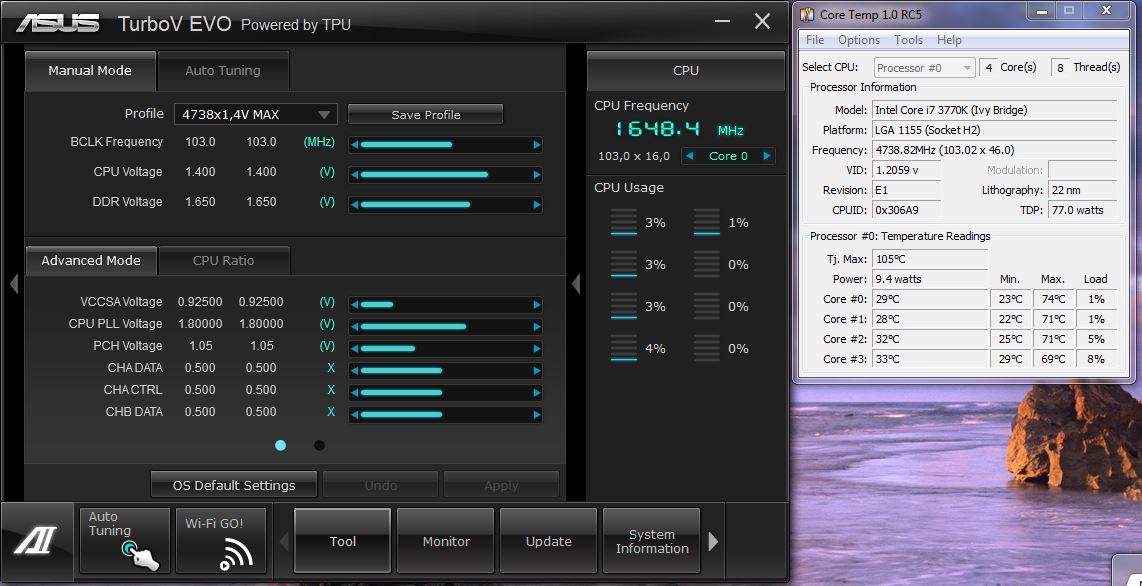1142x586 pixels.
Task: Collapse the CPU side panel arrow
Action: (x=575, y=283)
